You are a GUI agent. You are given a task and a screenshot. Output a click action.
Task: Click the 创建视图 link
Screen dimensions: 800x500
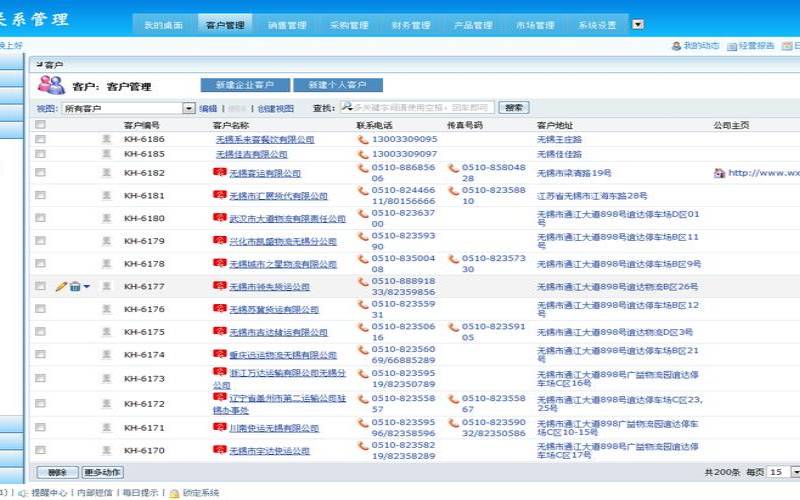click(x=276, y=109)
